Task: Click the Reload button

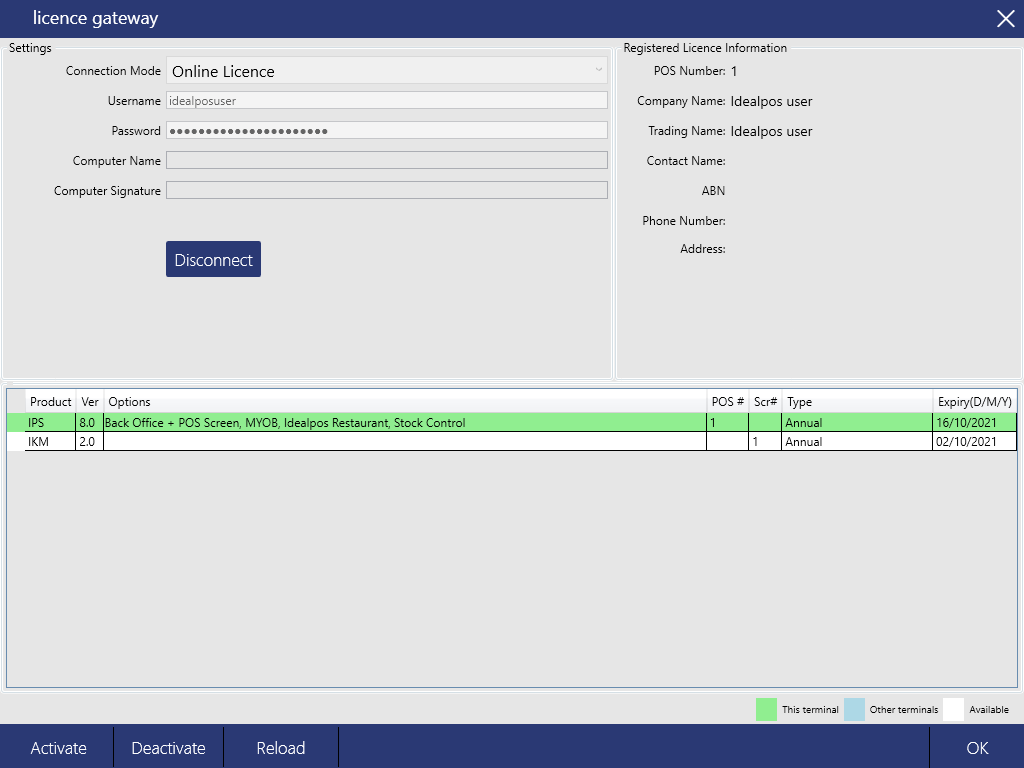Action: 280,747
